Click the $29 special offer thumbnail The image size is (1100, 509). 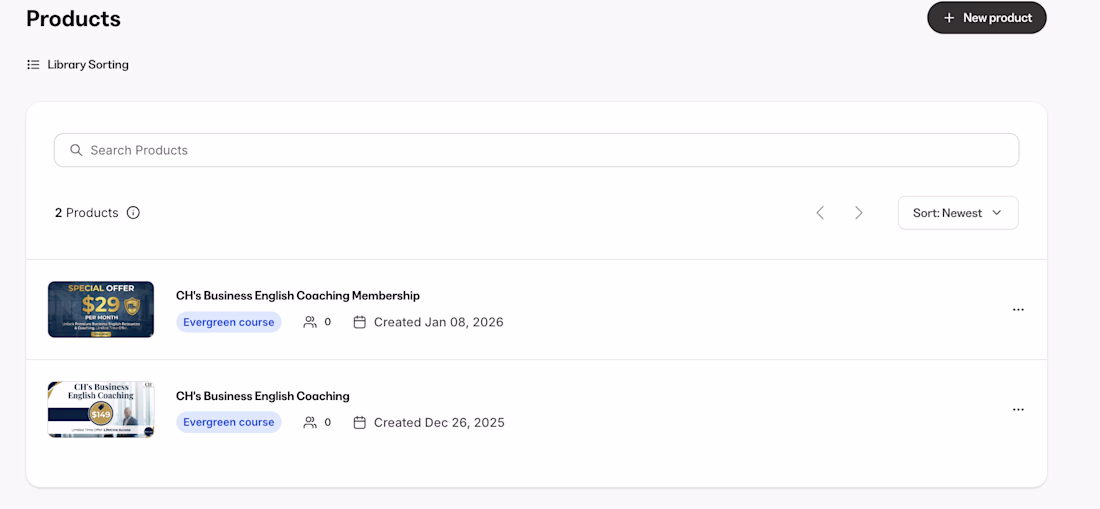pyautogui.click(x=101, y=309)
